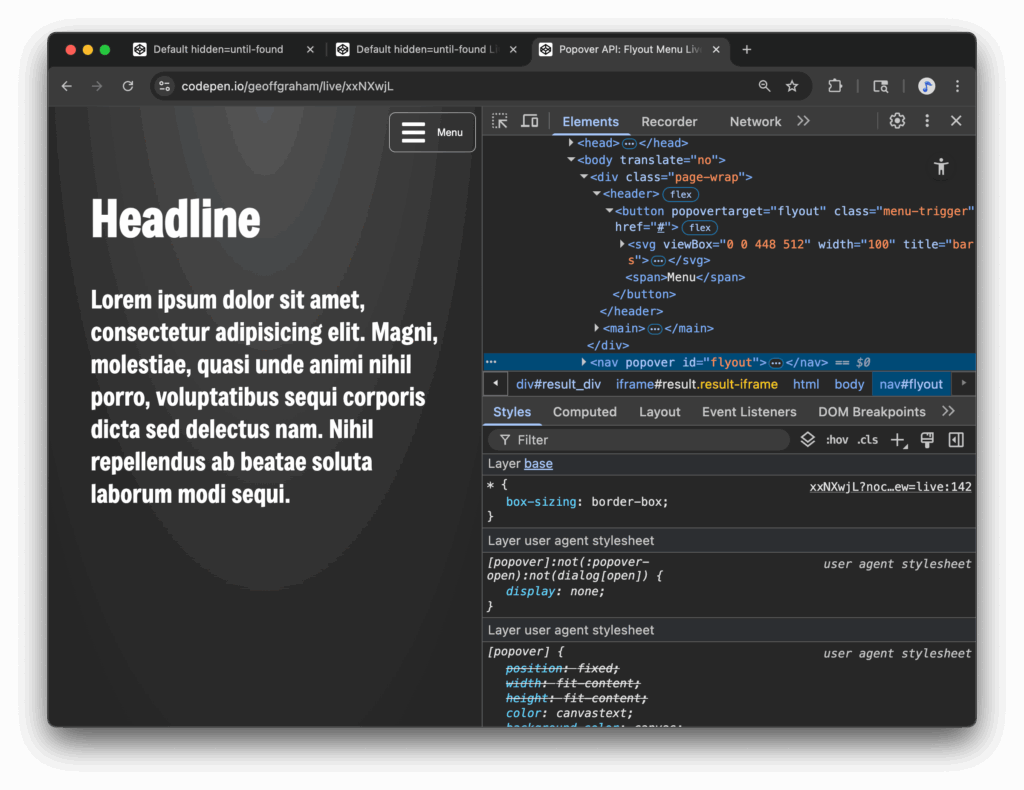This screenshot has height=790, width=1024.
Task: Expand the main element node
Action: pyautogui.click(x=596, y=328)
